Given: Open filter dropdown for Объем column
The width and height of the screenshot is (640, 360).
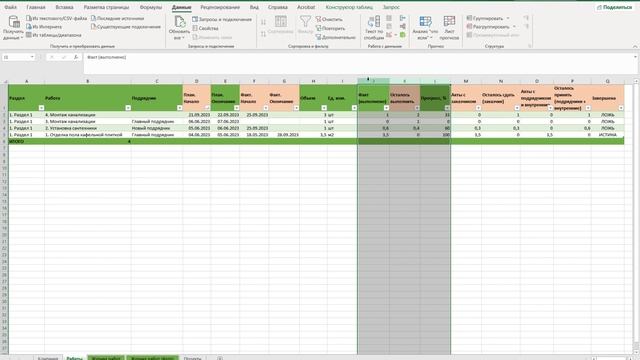Looking at the screenshot, I should (324, 108).
